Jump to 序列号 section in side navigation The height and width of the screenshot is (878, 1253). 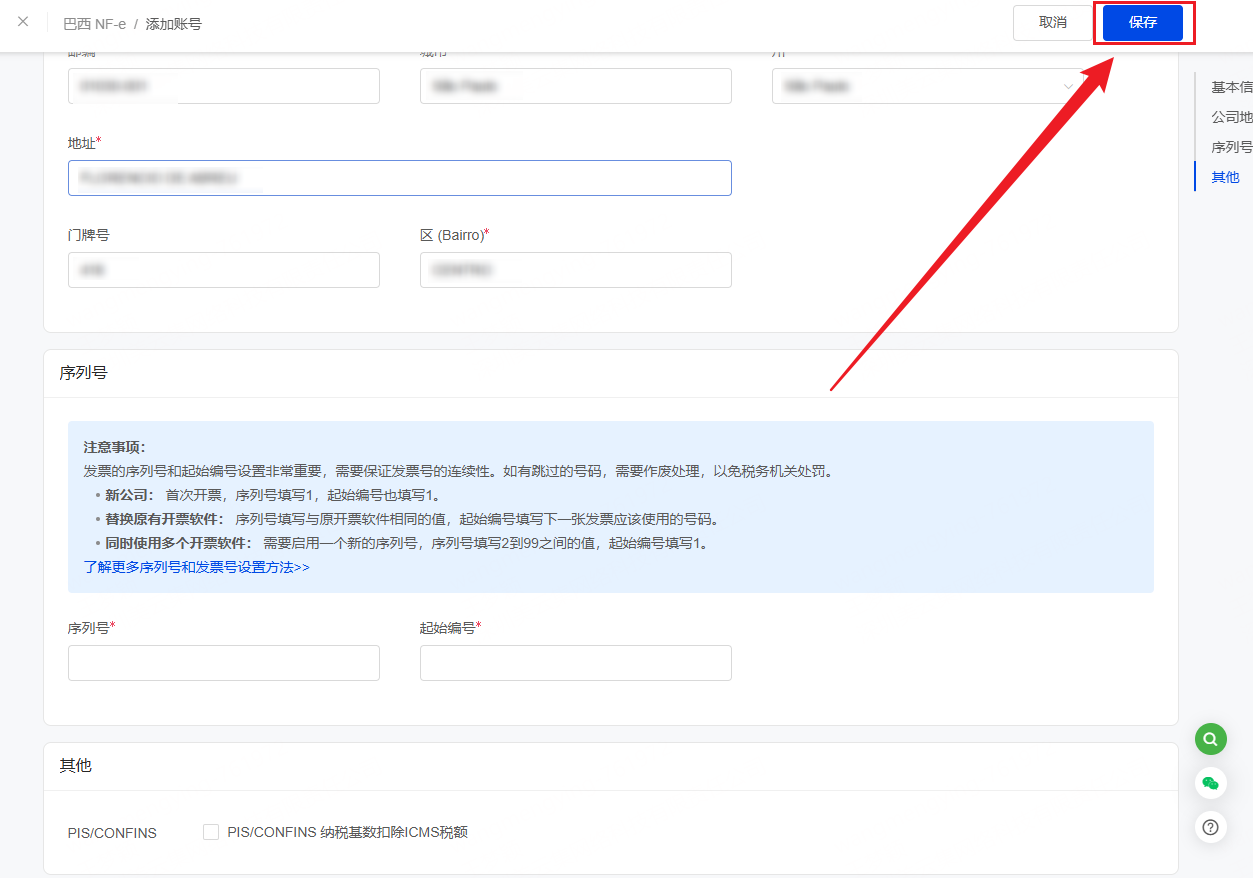1231,147
